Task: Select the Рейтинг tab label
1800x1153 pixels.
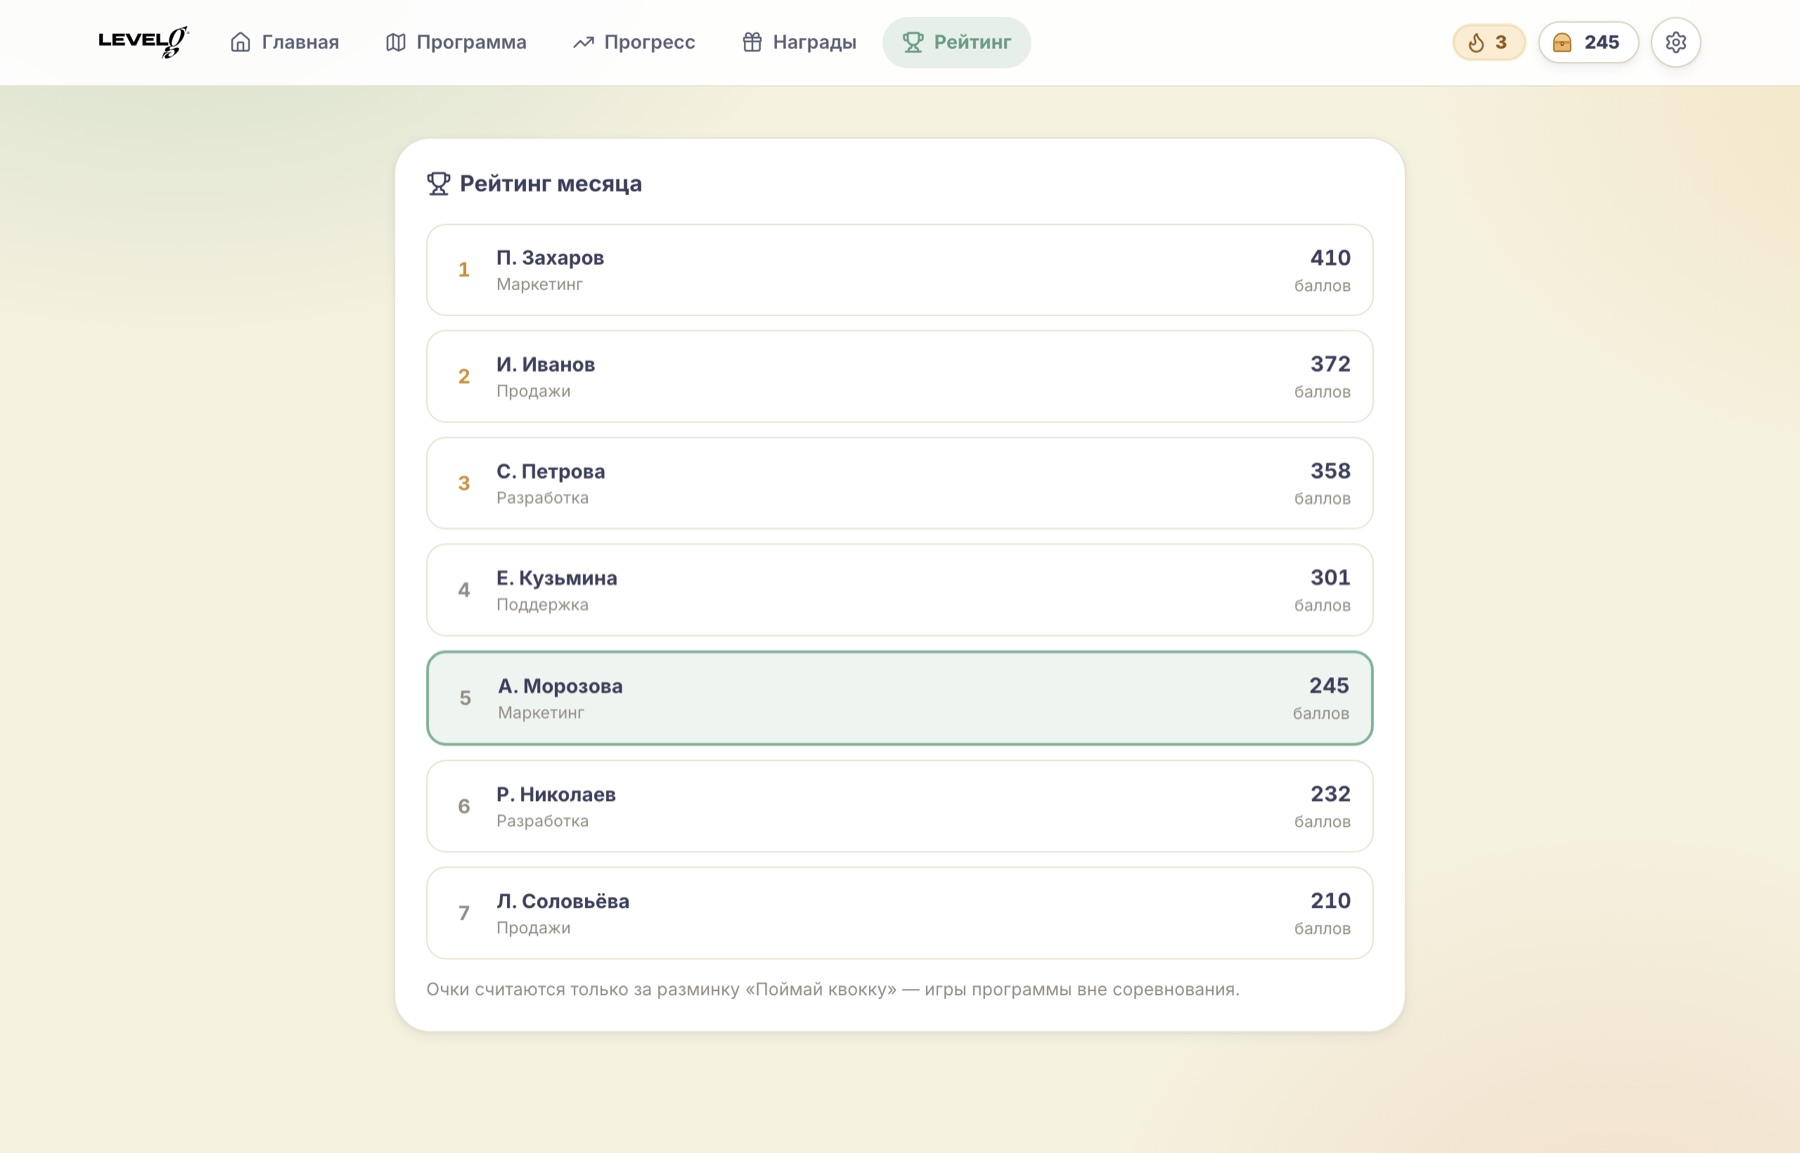Action: click(x=972, y=42)
